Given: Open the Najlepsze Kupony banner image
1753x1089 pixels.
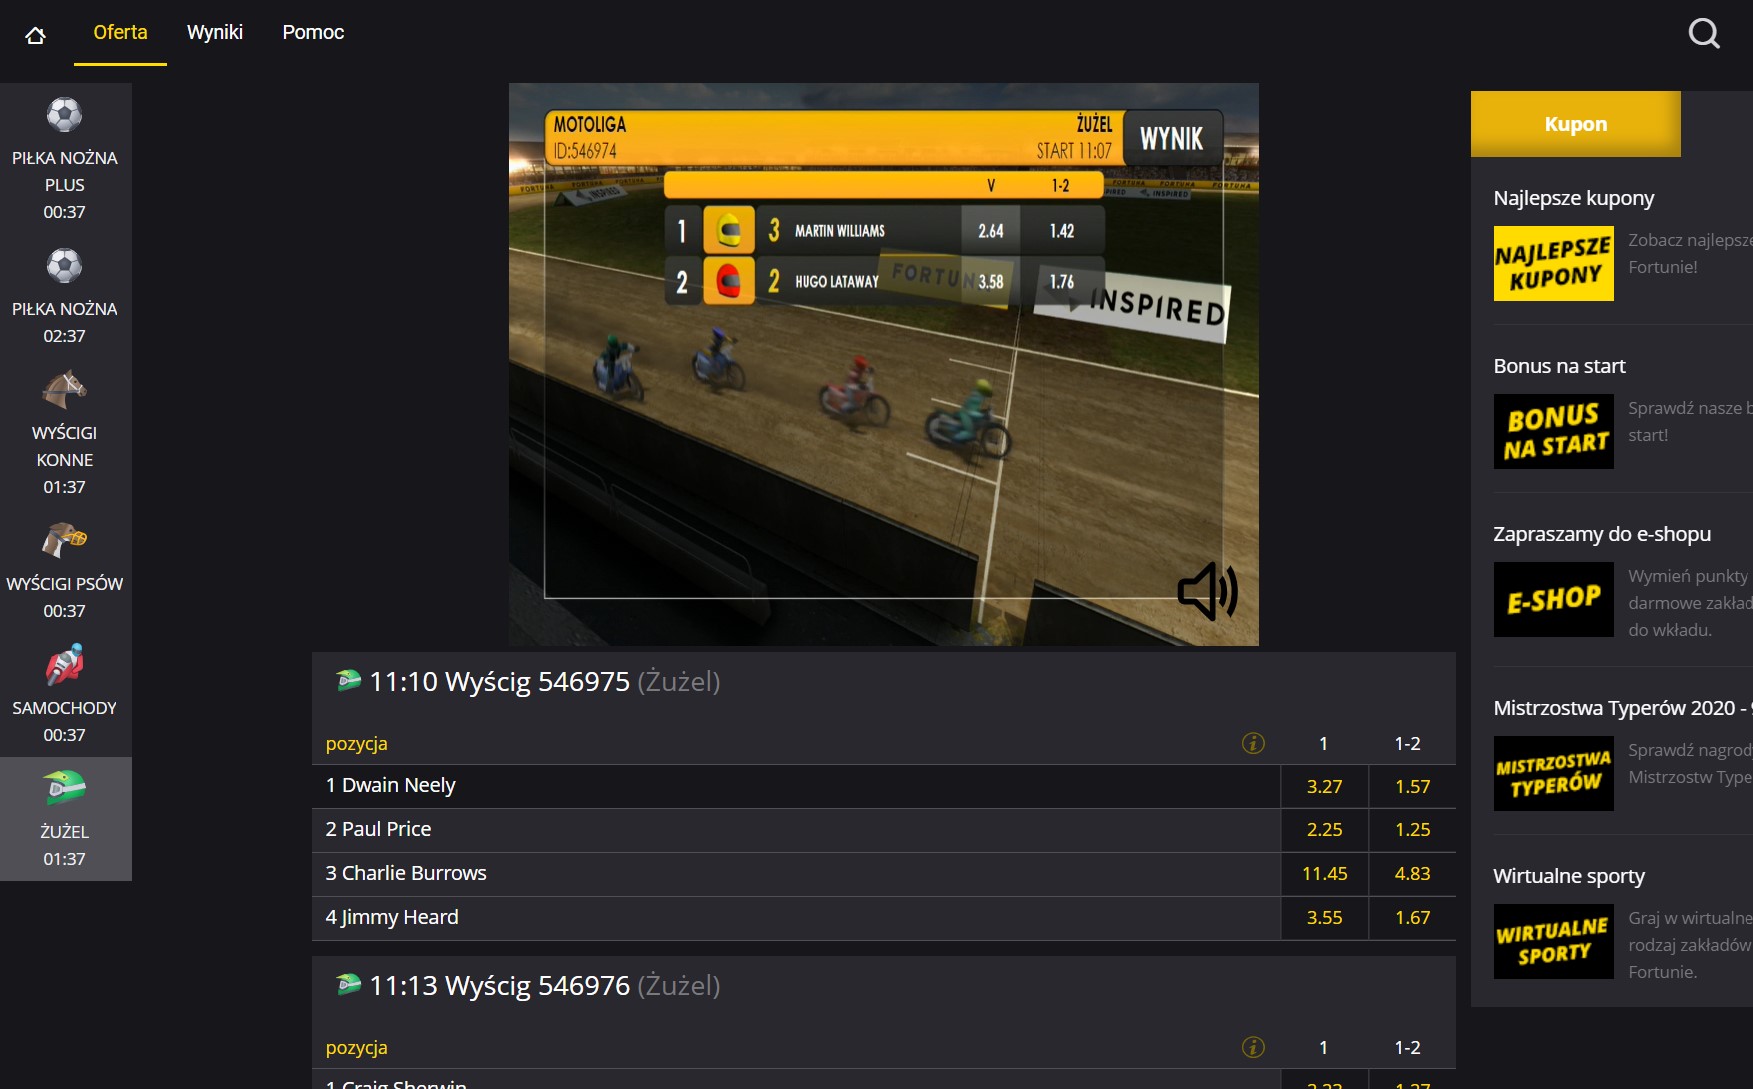Looking at the screenshot, I should [x=1554, y=264].
